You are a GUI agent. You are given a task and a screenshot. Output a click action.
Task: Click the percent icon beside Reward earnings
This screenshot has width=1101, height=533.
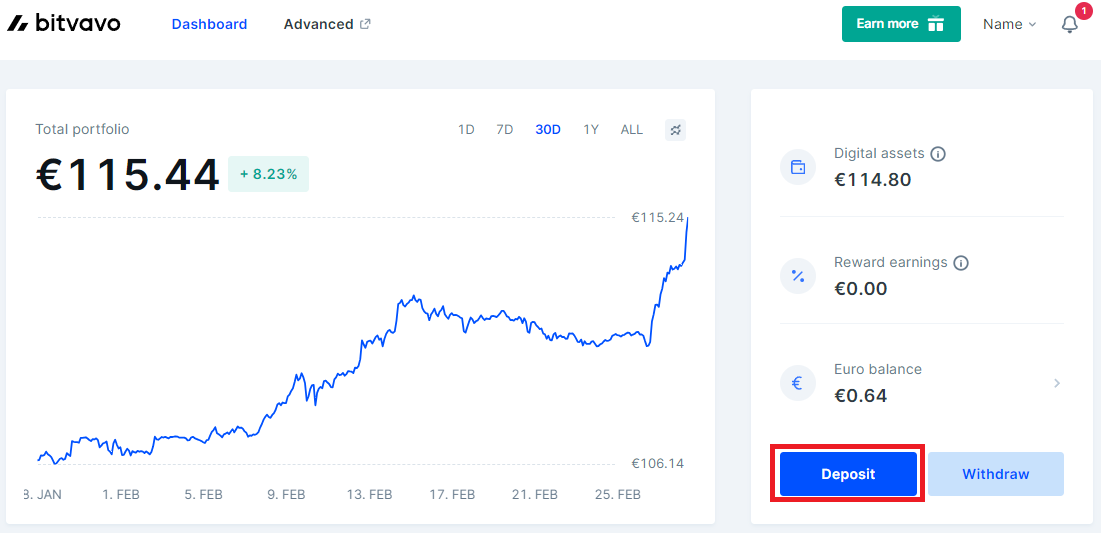798,276
